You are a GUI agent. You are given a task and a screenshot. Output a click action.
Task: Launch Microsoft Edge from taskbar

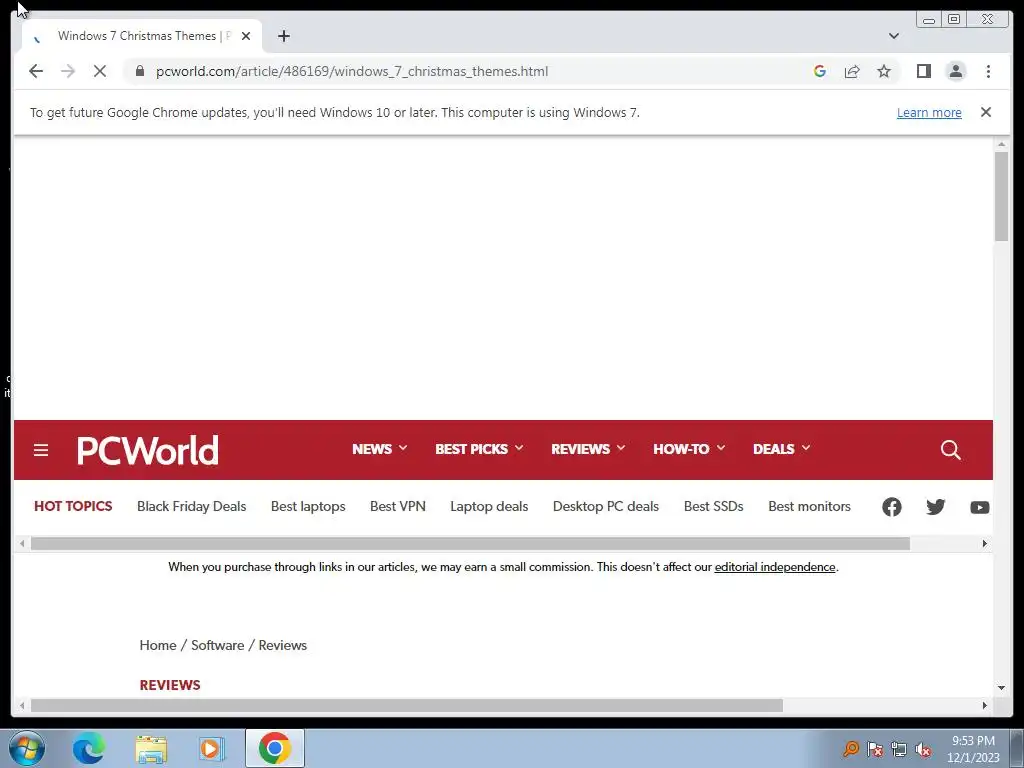pyautogui.click(x=89, y=748)
